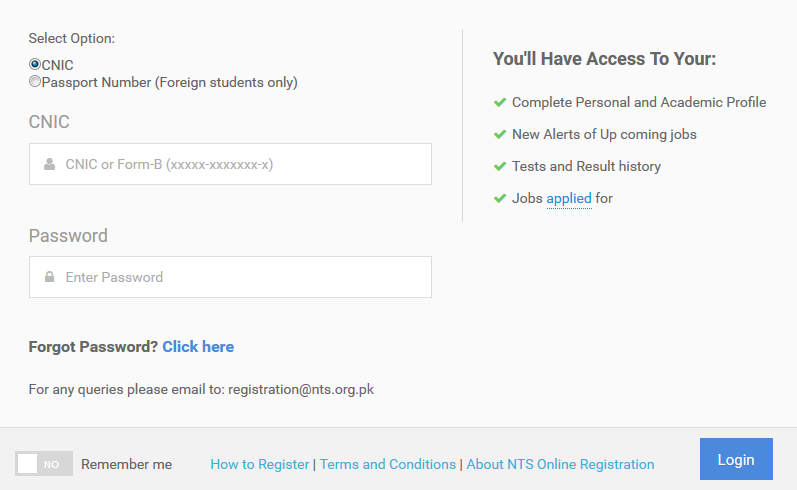Screen dimensions: 797x490
Task: Open the How to Register link
Action: pos(259,464)
